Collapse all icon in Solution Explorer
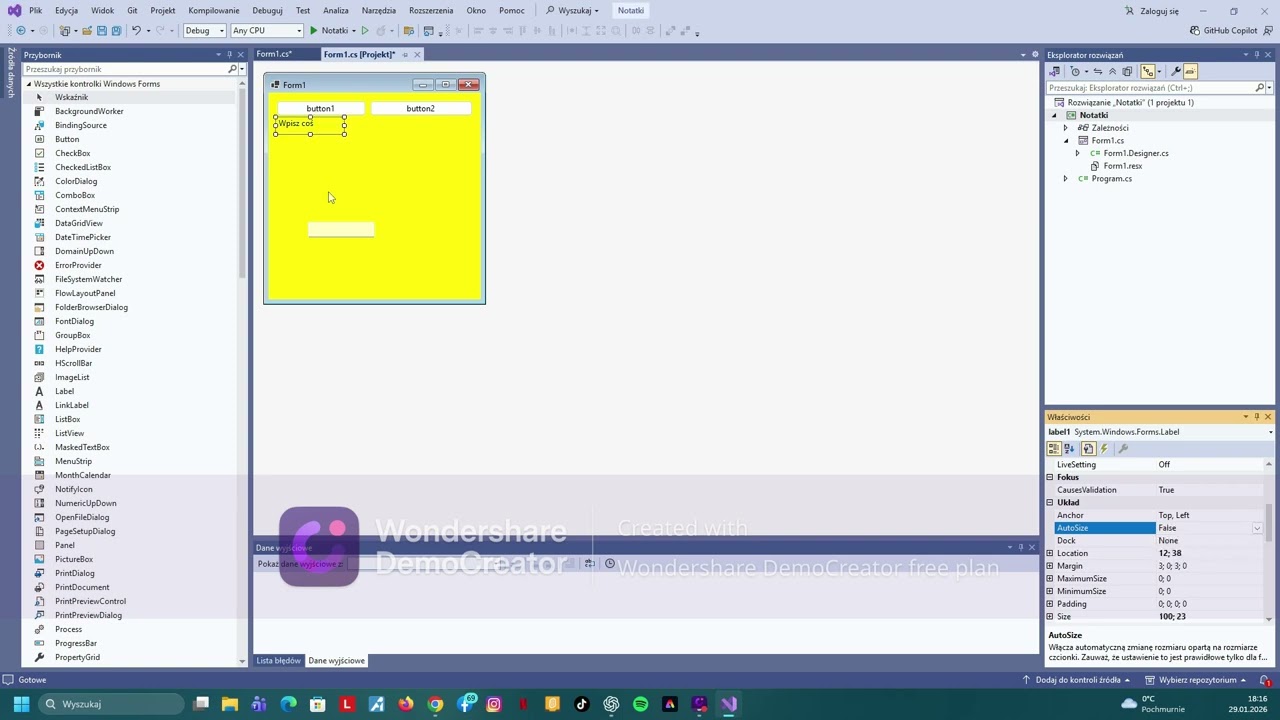The width and height of the screenshot is (1280, 720). pos(1112,71)
